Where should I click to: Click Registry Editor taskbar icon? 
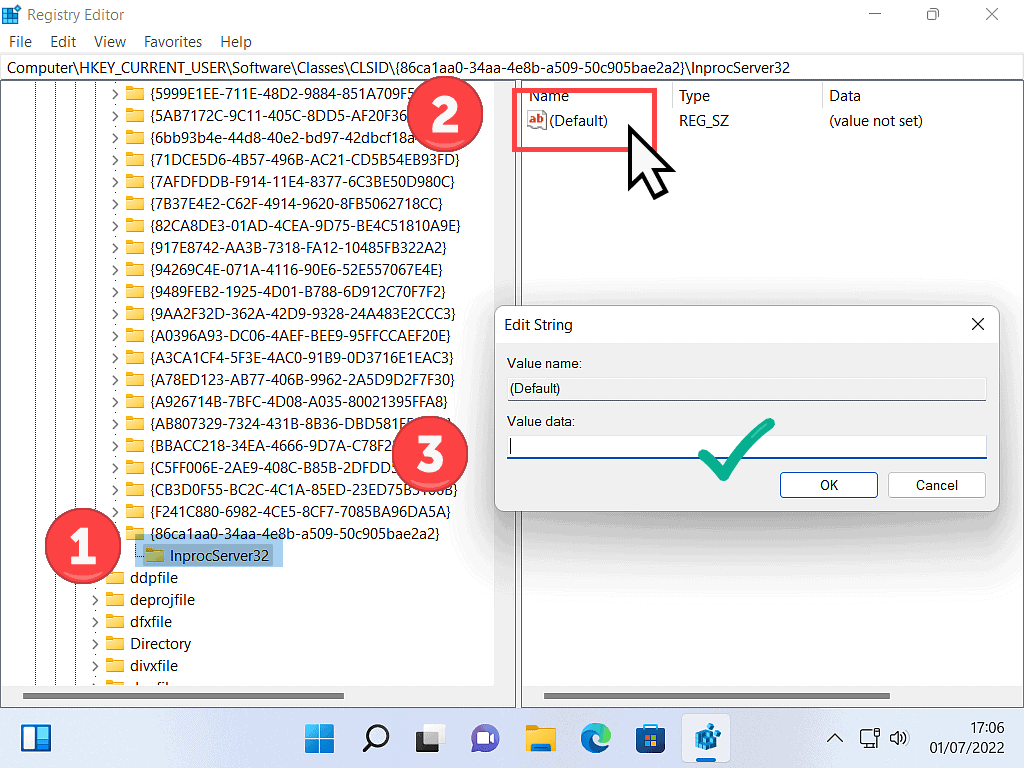click(706, 739)
